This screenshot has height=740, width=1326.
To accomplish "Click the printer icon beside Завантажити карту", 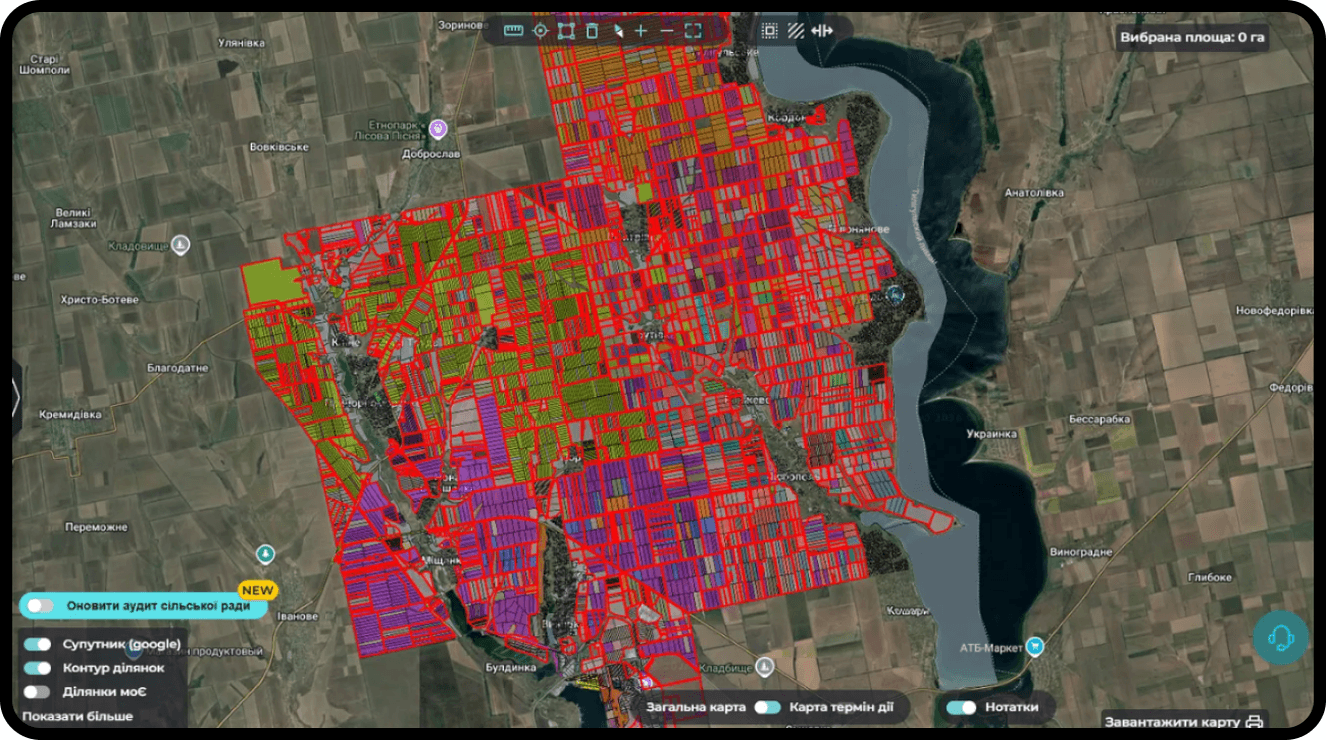I will (1255, 721).
